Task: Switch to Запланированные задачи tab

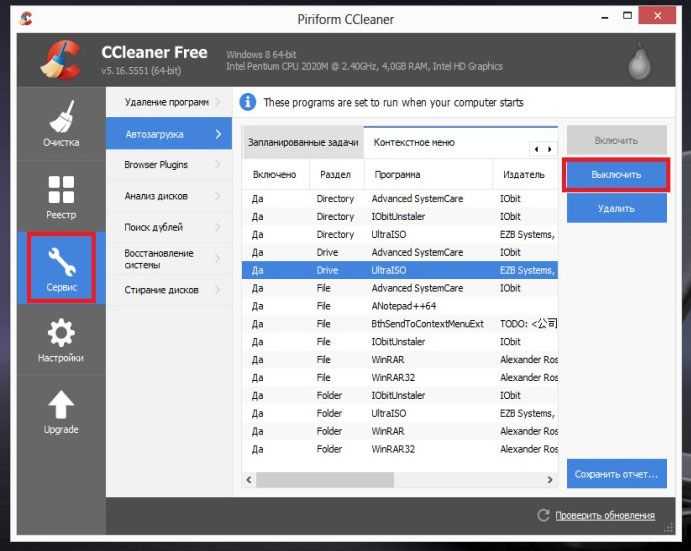Action: [303, 142]
